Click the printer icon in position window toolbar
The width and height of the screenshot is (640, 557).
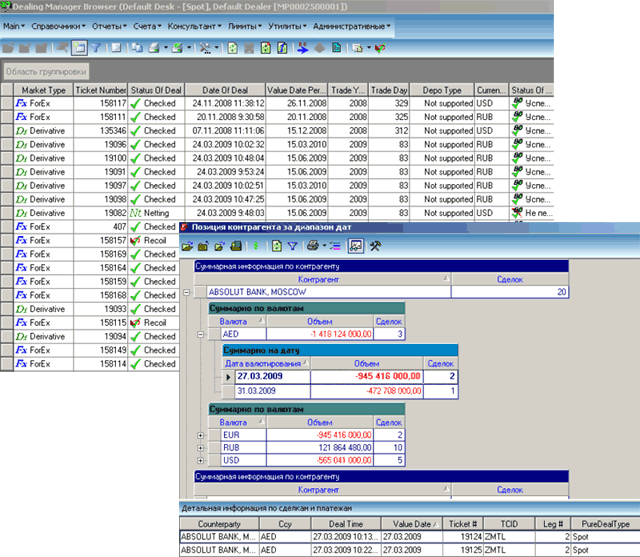pyautogui.click(x=313, y=246)
